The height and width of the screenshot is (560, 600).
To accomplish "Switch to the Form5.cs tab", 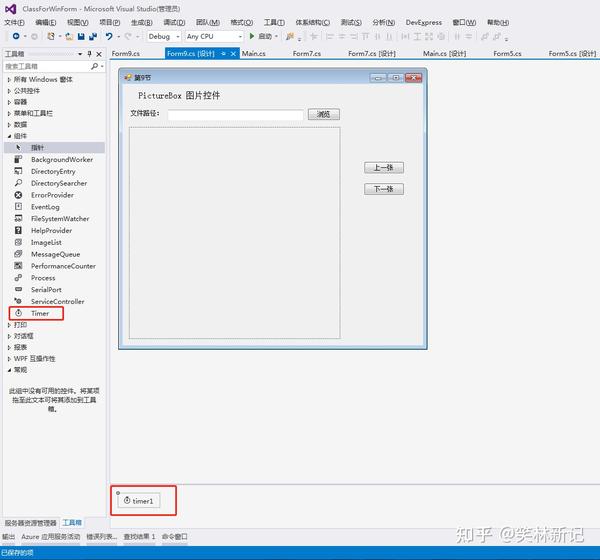I will [x=507, y=54].
